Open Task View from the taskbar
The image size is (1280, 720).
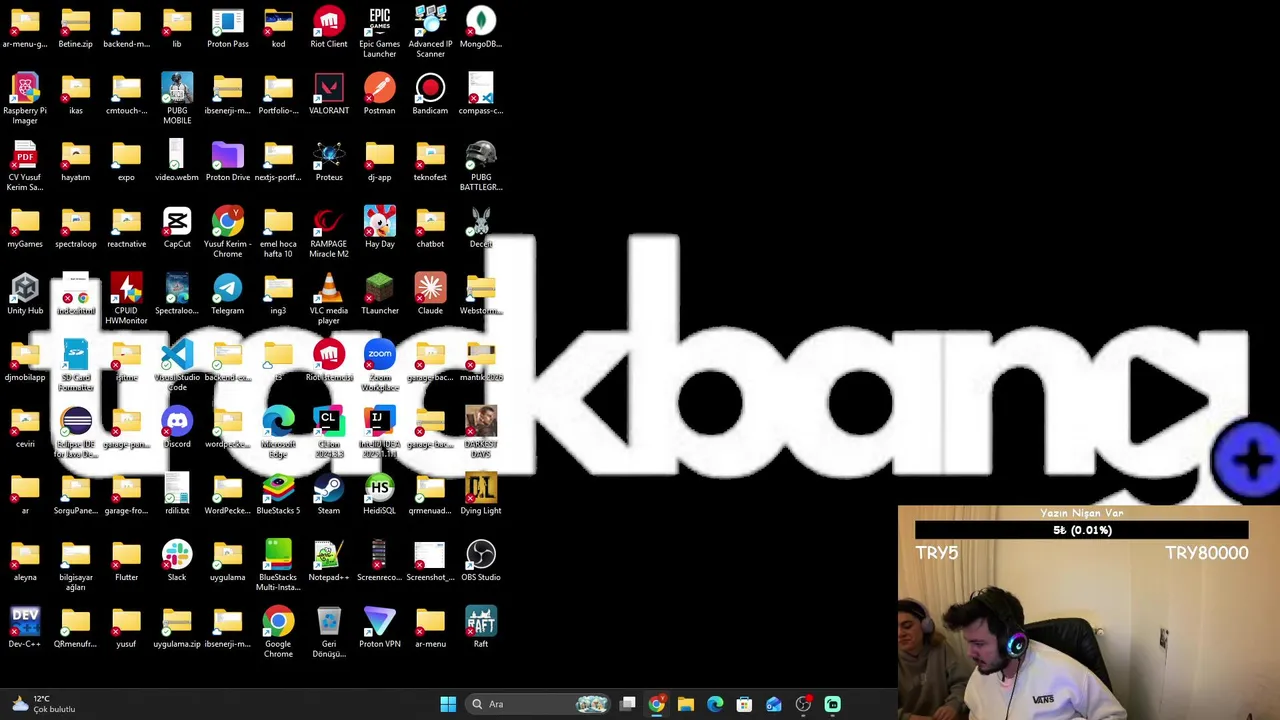[628, 704]
